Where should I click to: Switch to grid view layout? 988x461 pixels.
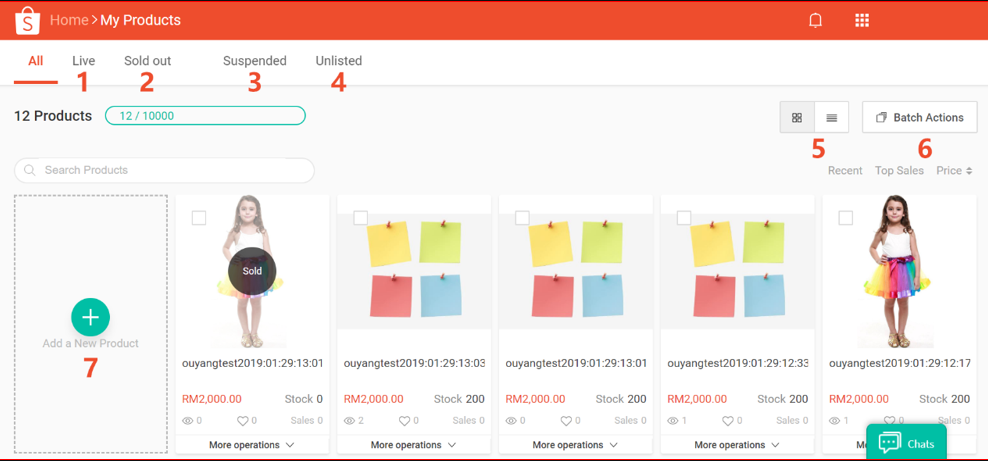click(797, 117)
